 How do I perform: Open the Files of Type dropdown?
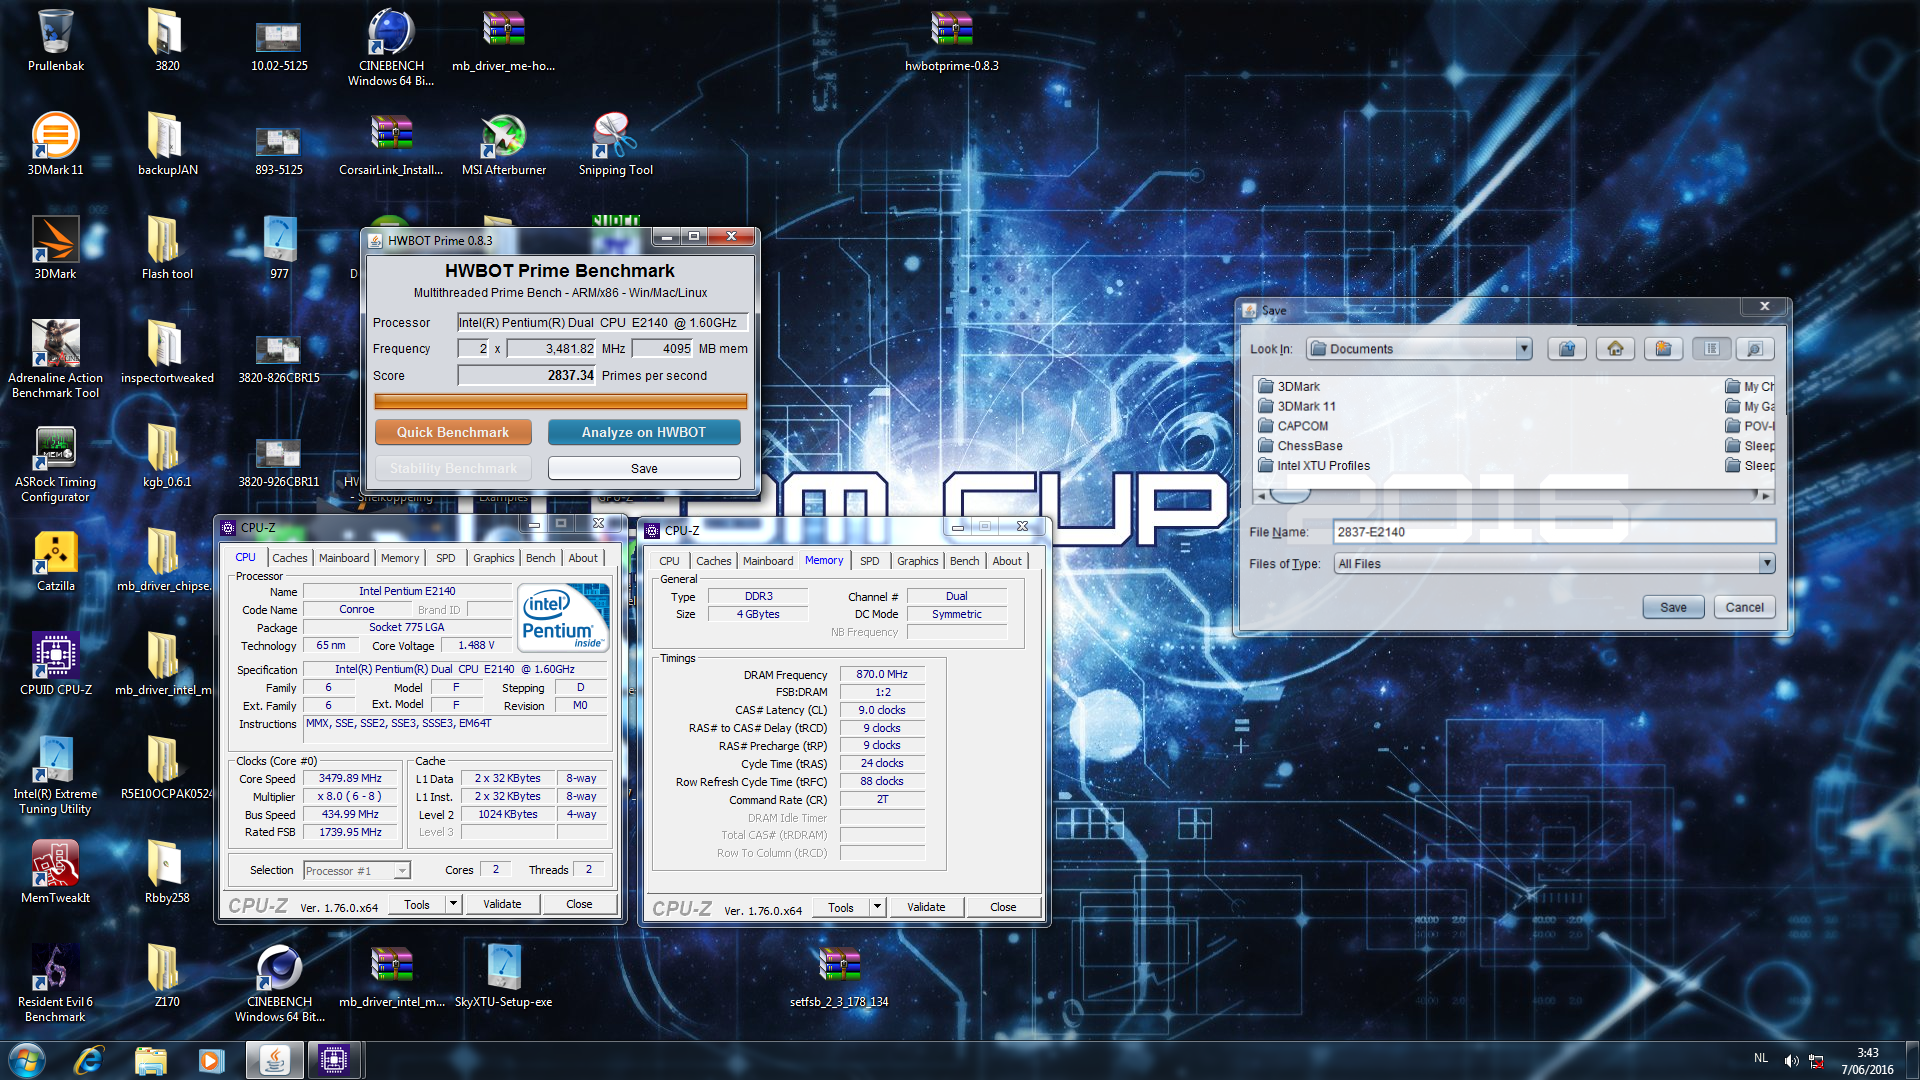tap(1767, 564)
